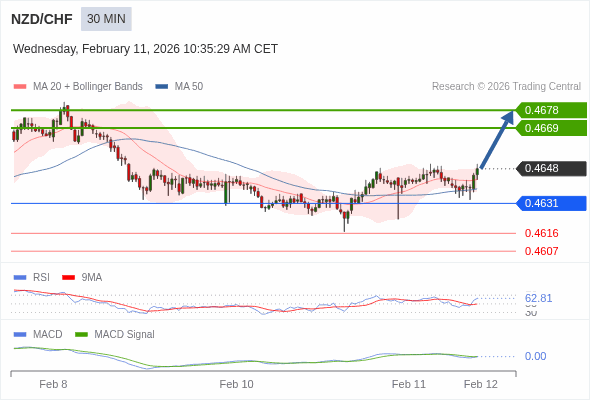
Task: Click the 0.4607 support level value
Action: 541,251
